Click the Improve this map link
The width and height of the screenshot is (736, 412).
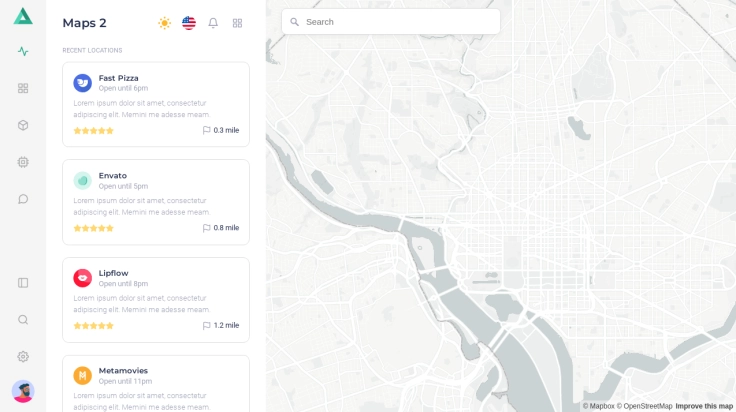[x=704, y=406]
